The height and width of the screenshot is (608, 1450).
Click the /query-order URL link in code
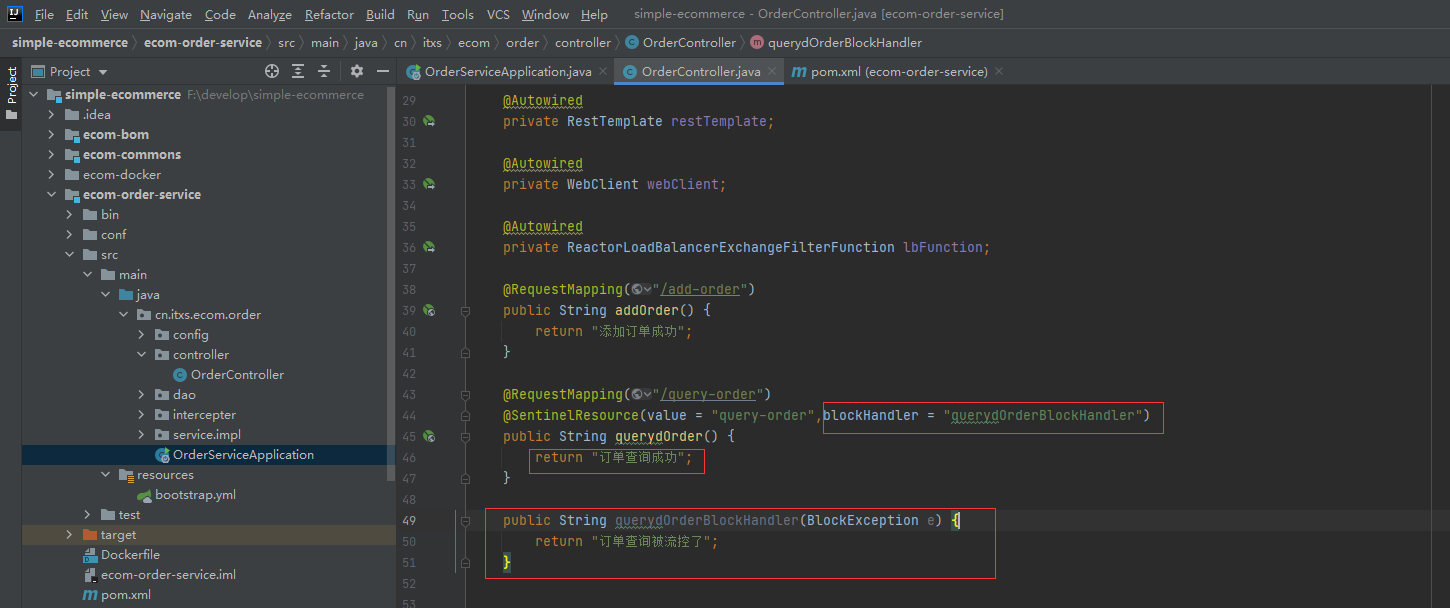point(709,394)
